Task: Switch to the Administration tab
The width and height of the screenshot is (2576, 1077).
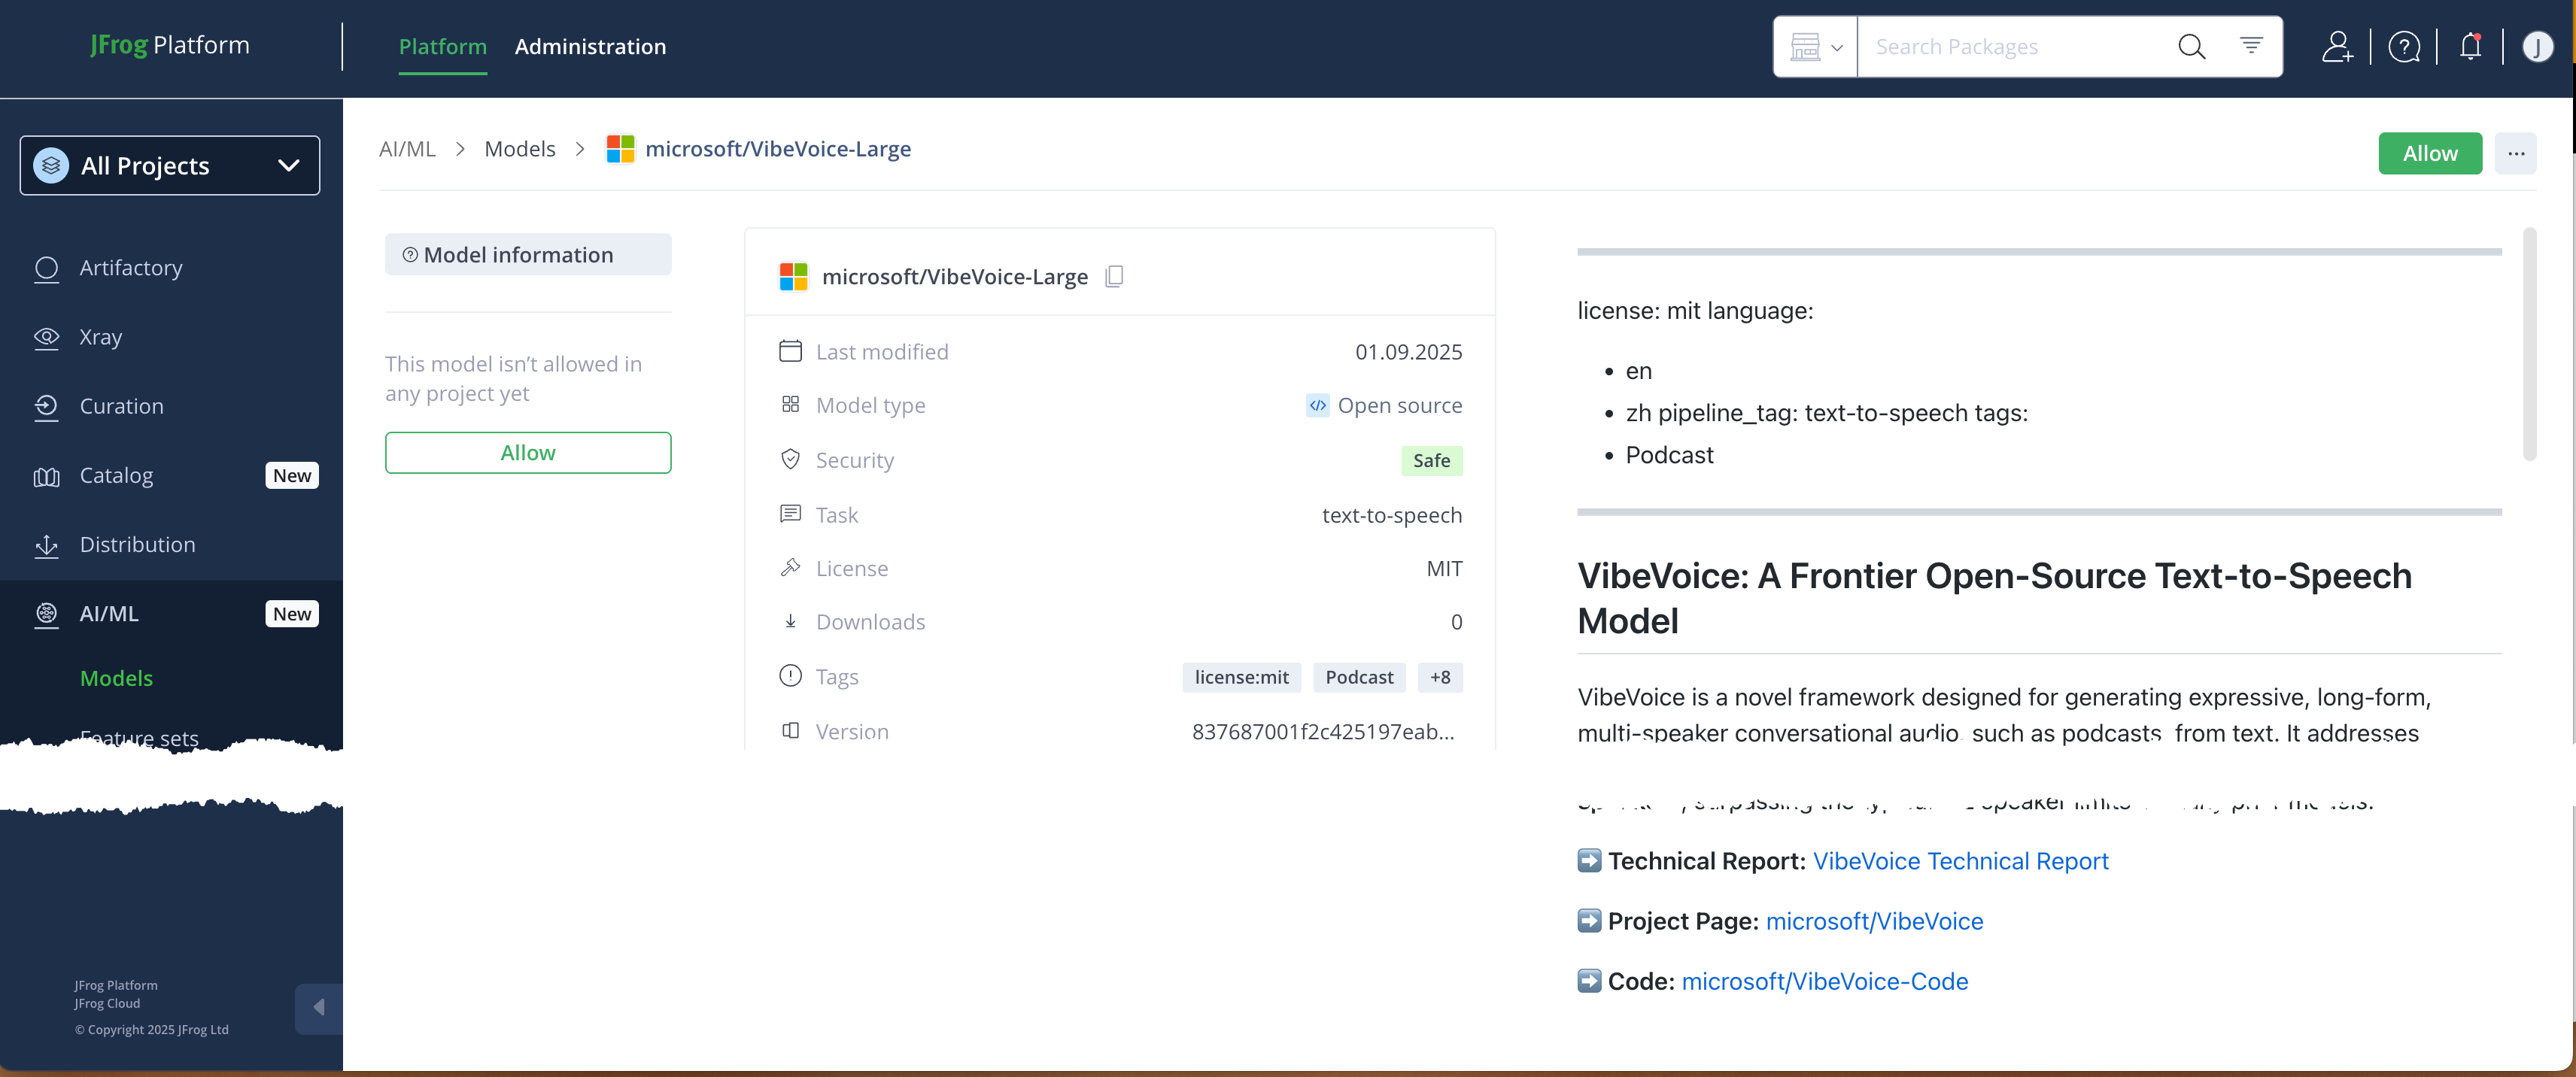Action: (590, 47)
